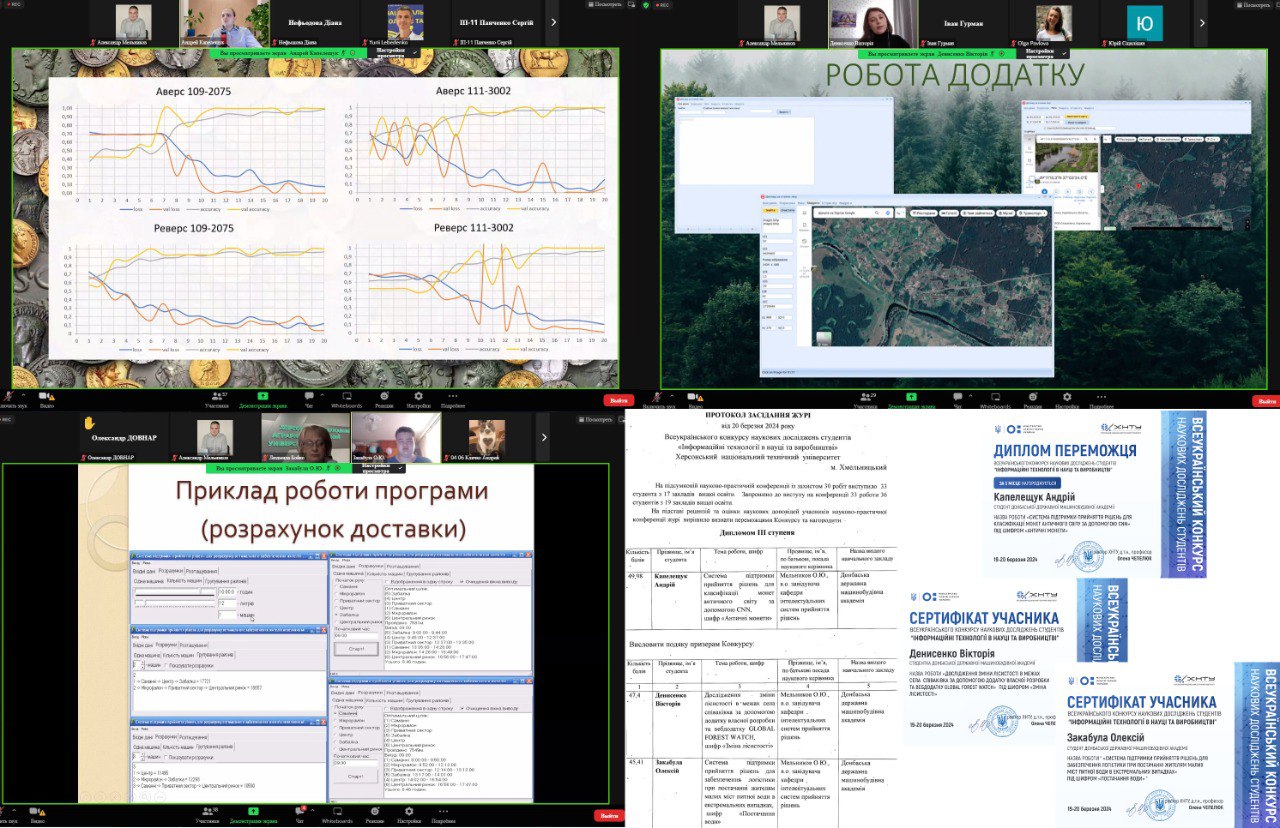The image size is (1280, 828).
Task: Click green encryption shield in РОБОТА ДОДАТКУ window
Action: (646, 5)
